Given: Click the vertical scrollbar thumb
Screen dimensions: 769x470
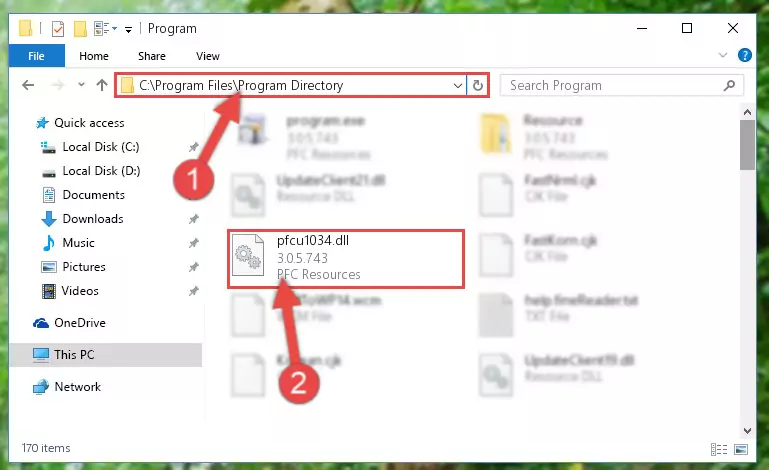Looking at the screenshot, I should click(x=747, y=145).
